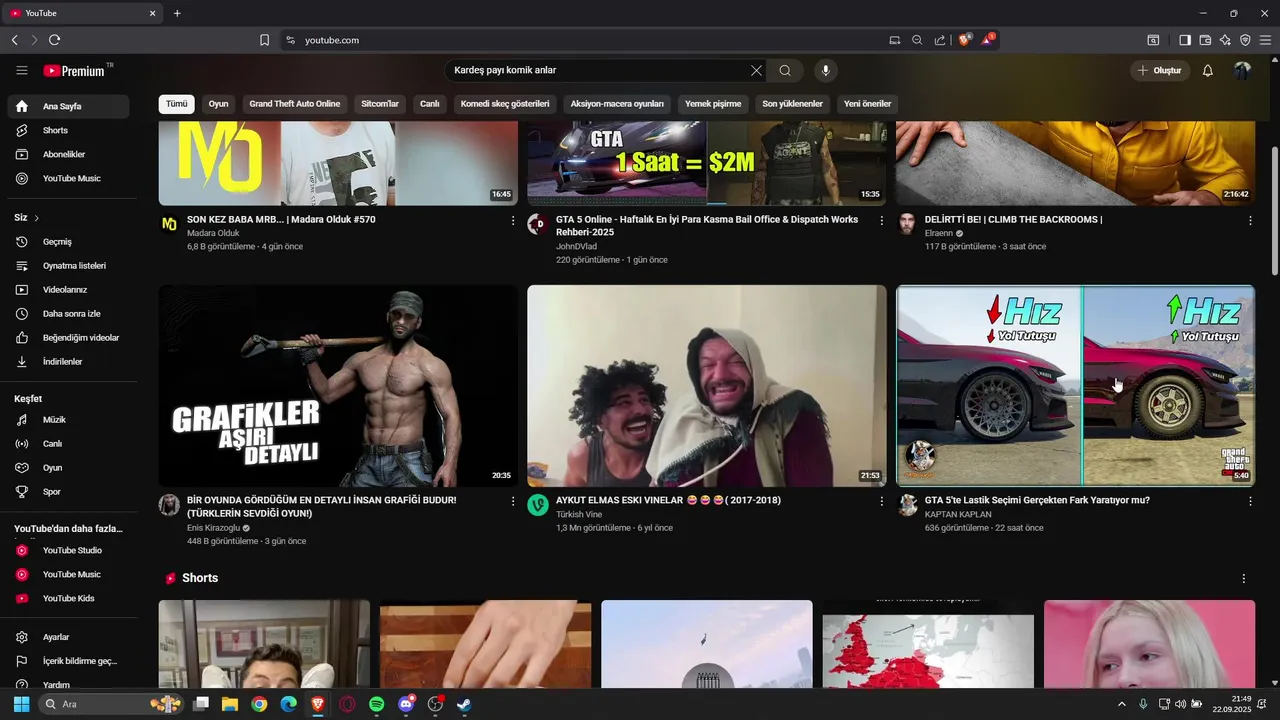Screen dimensions: 1280x720
Task: Open Steam from the taskbar
Action: 465,704
